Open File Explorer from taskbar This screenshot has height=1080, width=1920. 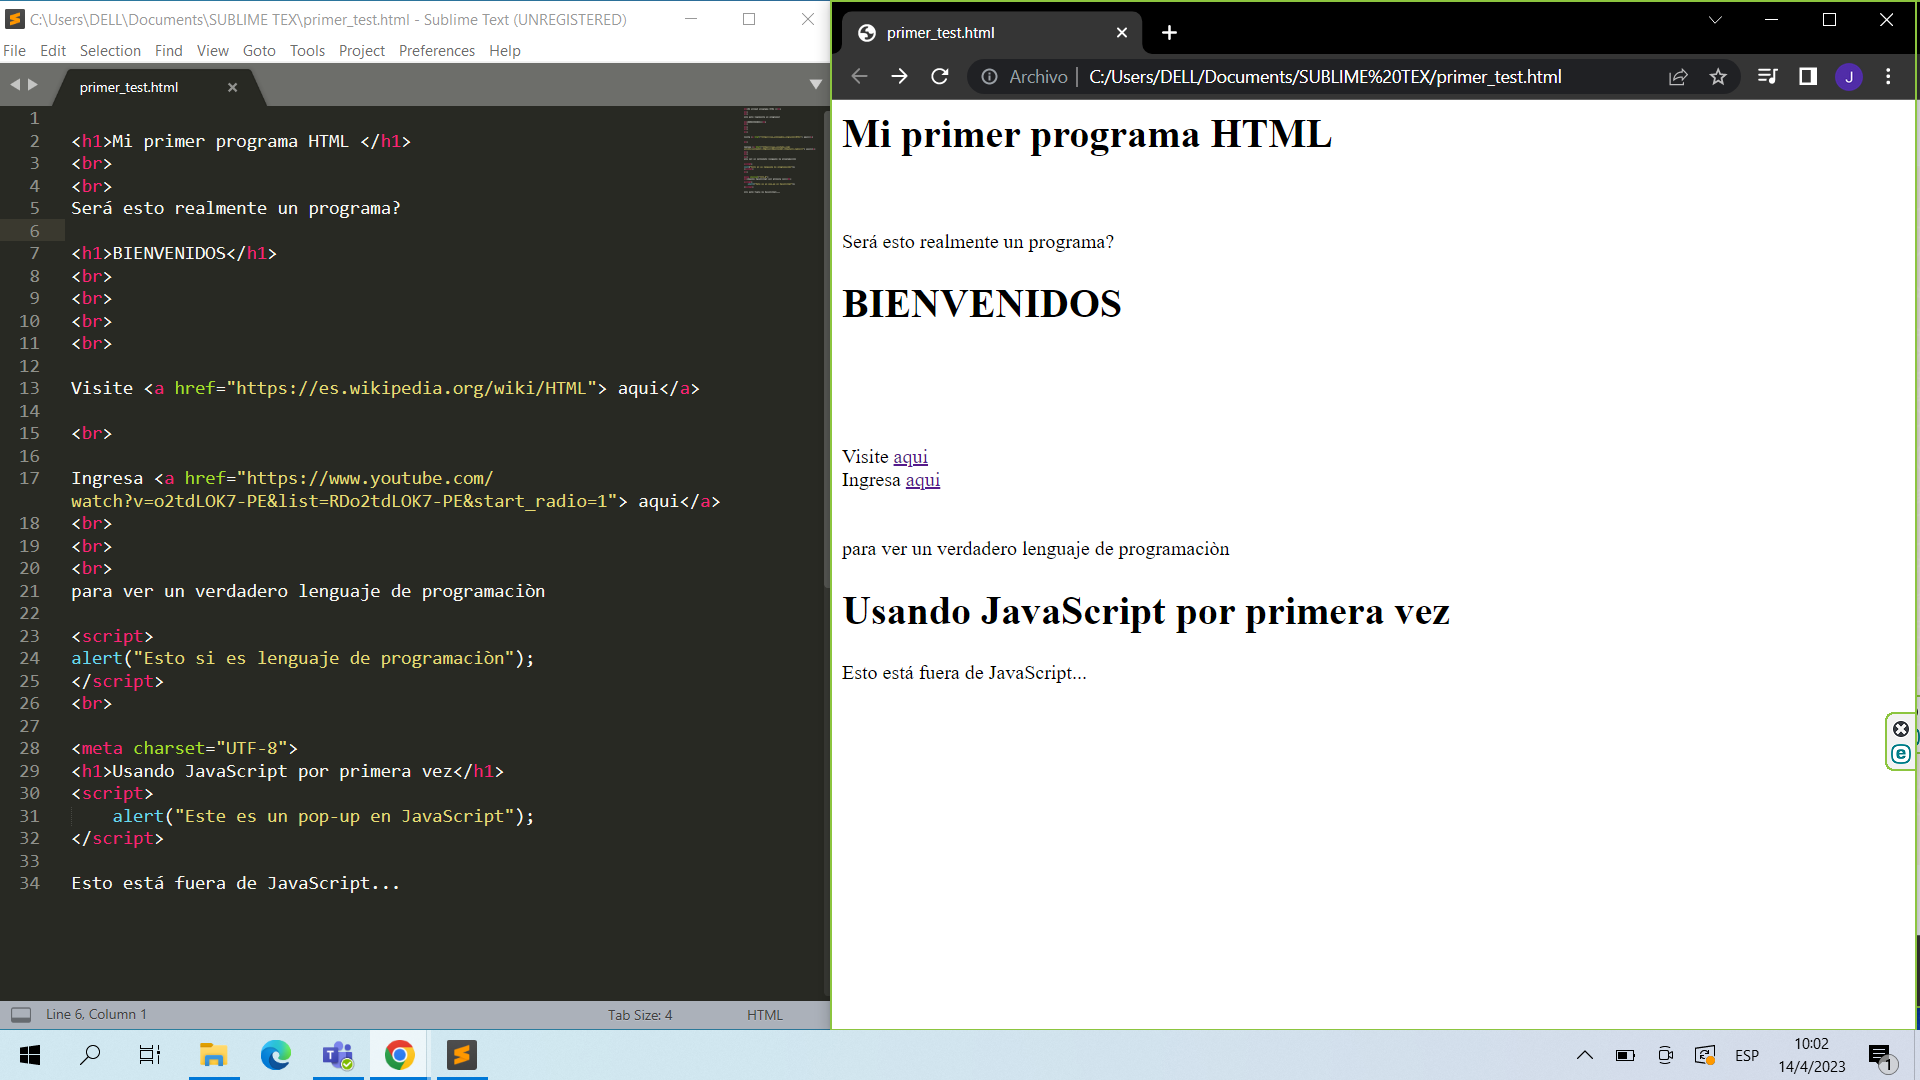click(x=213, y=1055)
